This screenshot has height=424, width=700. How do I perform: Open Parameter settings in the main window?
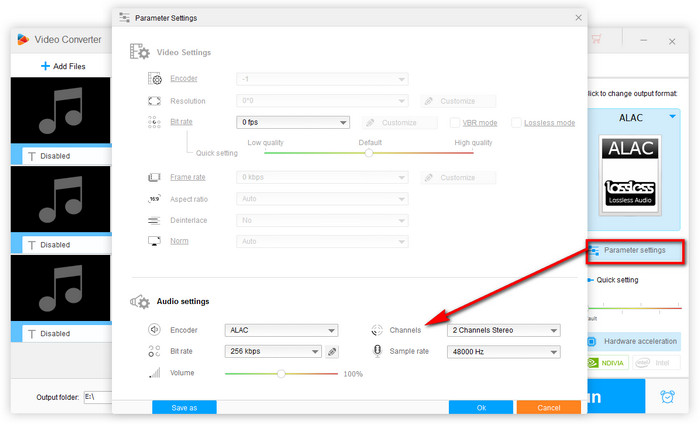[634, 250]
